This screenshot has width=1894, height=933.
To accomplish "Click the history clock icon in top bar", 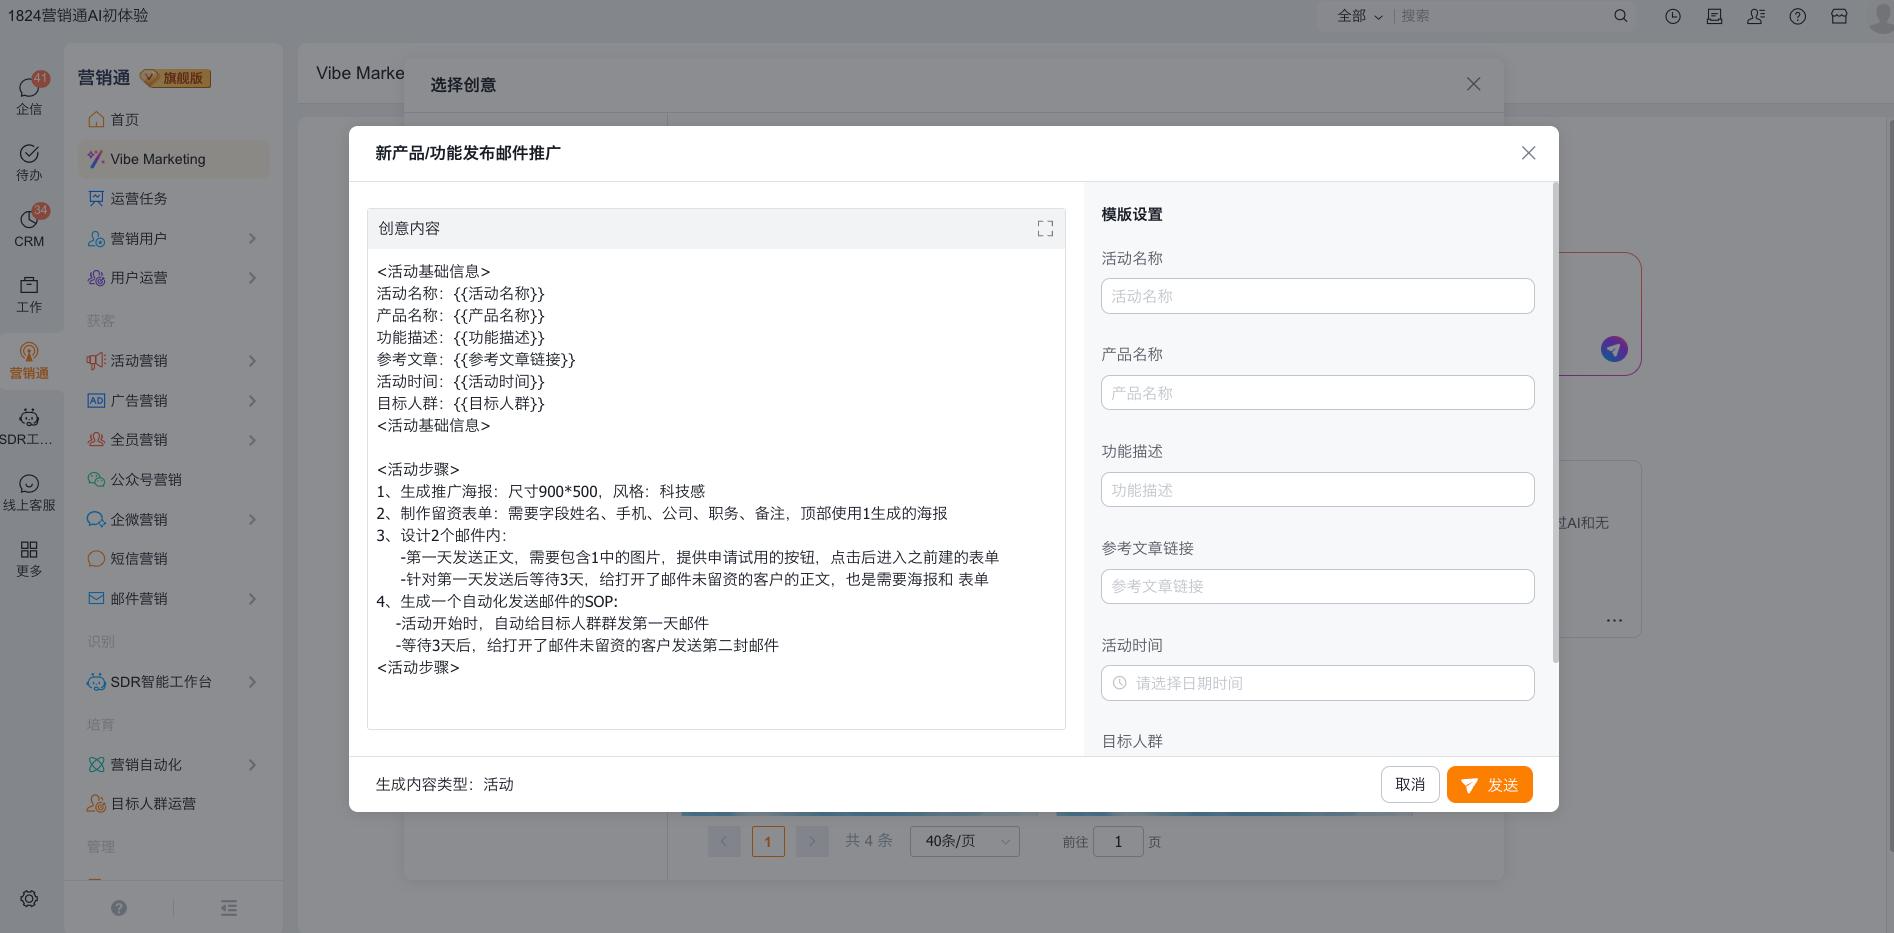I will (1672, 16).
